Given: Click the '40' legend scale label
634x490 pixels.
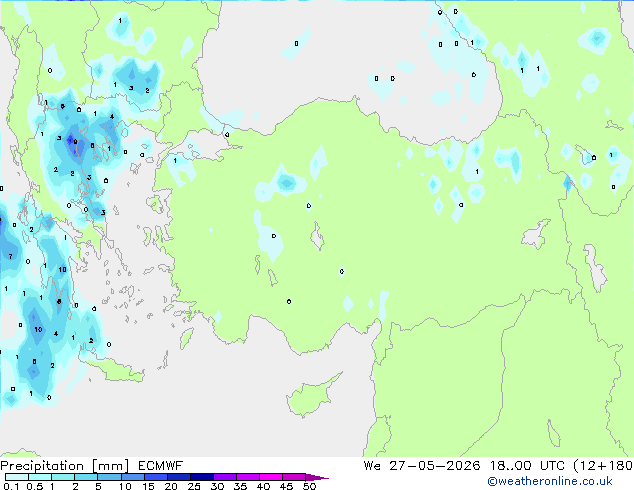Looking at the screenshot, I should coord(263,486).
